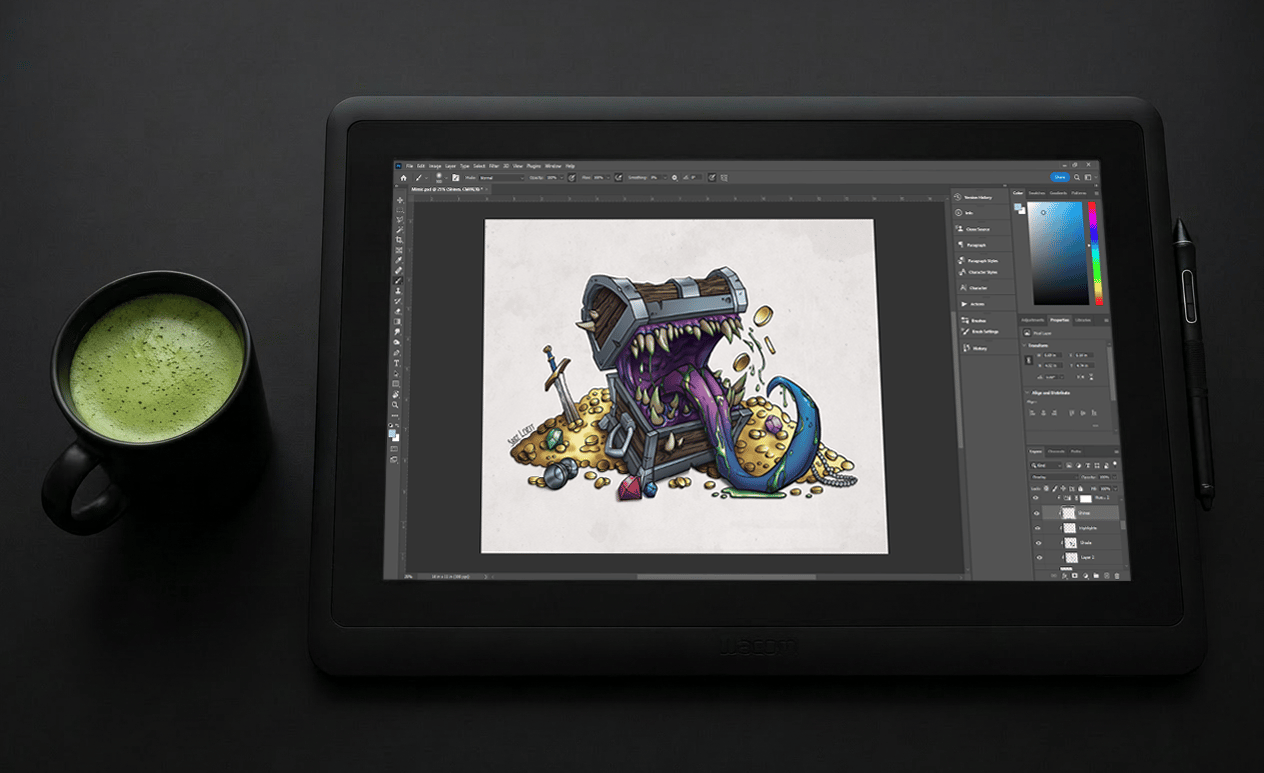Click the Home icon in options bar

tap(403, 178)
